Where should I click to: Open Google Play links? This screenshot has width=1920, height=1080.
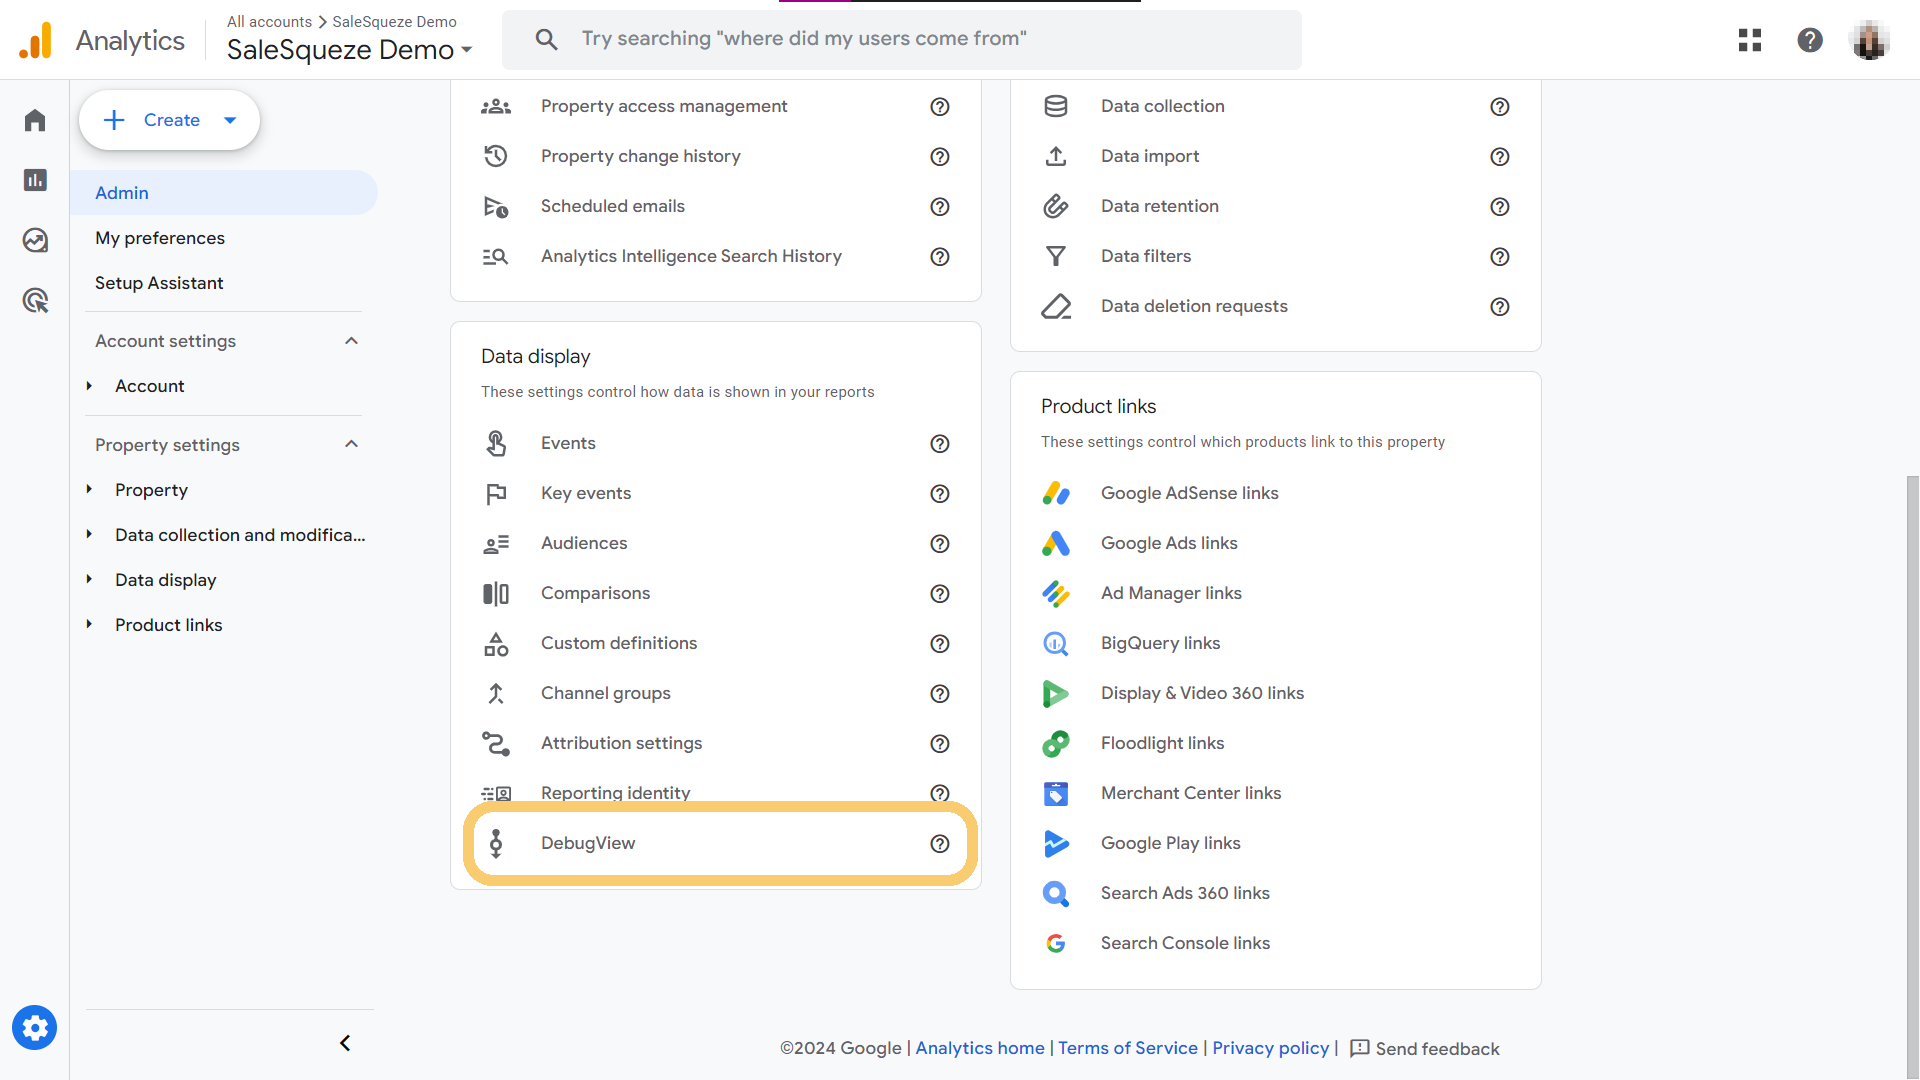point(1170,843)
